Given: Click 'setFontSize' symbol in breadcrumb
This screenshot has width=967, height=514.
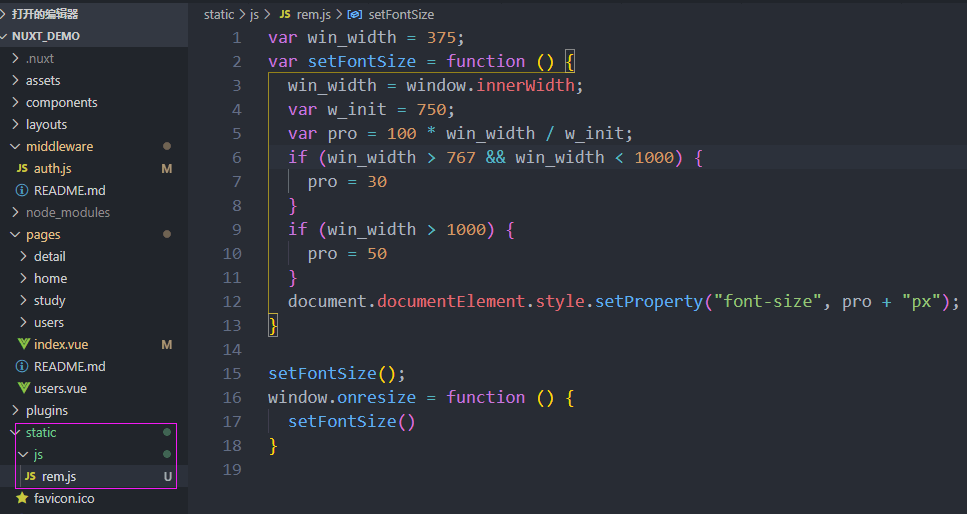Looking at the screenshot, I should pyautogui.click(x=401, y=14).
